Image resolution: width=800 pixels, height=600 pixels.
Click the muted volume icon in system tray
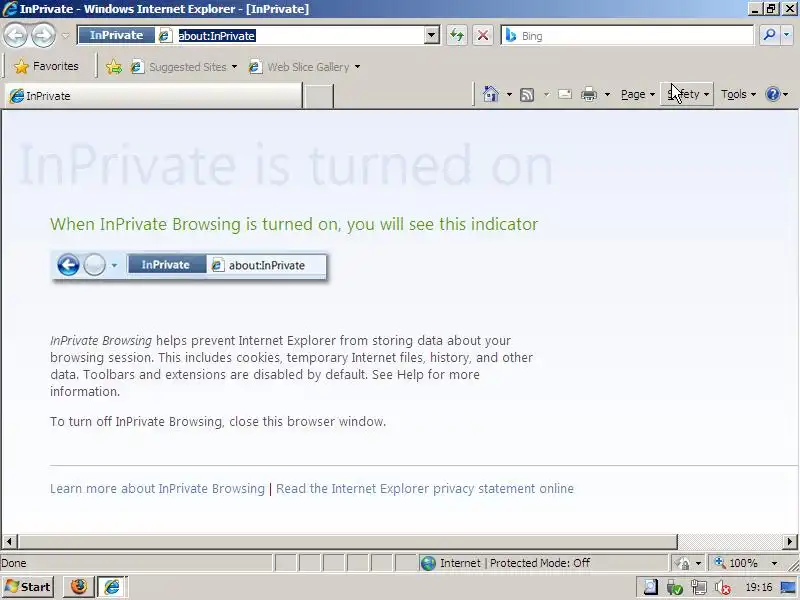click(x=722, y=588)
